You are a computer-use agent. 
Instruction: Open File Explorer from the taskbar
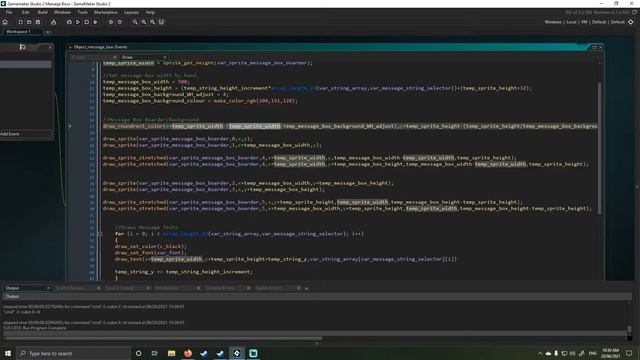point(171,353)
